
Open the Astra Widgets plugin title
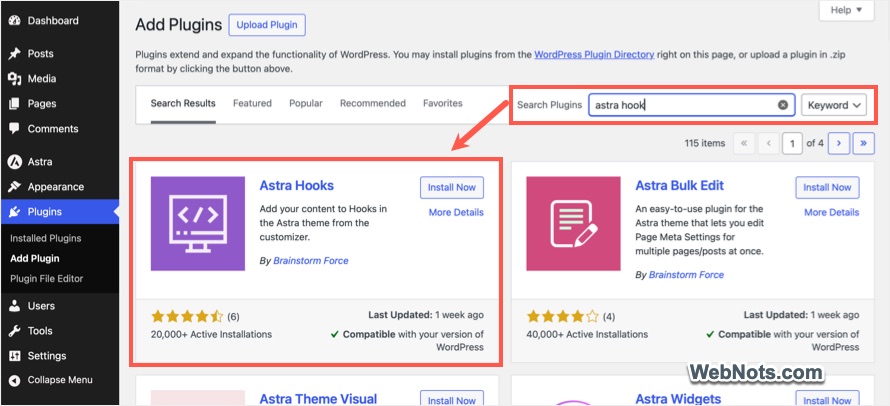coord(678,399)
